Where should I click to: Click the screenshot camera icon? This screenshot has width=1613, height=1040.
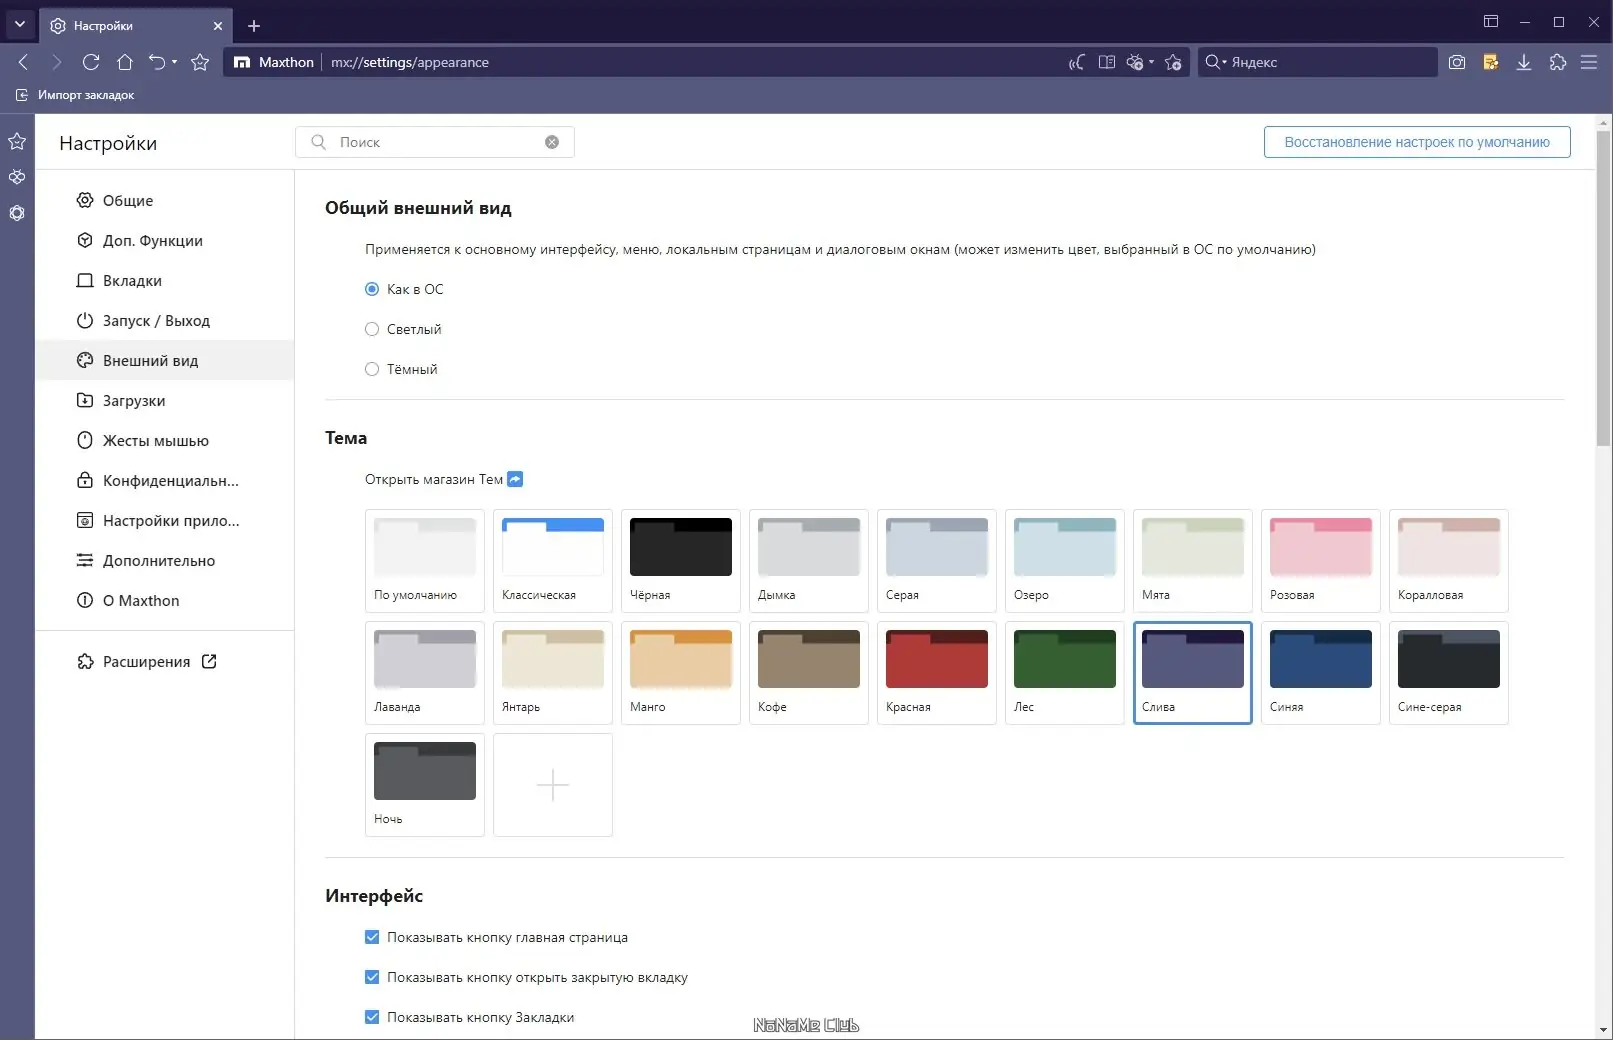pyautogui.click(x=1457, y=62)
